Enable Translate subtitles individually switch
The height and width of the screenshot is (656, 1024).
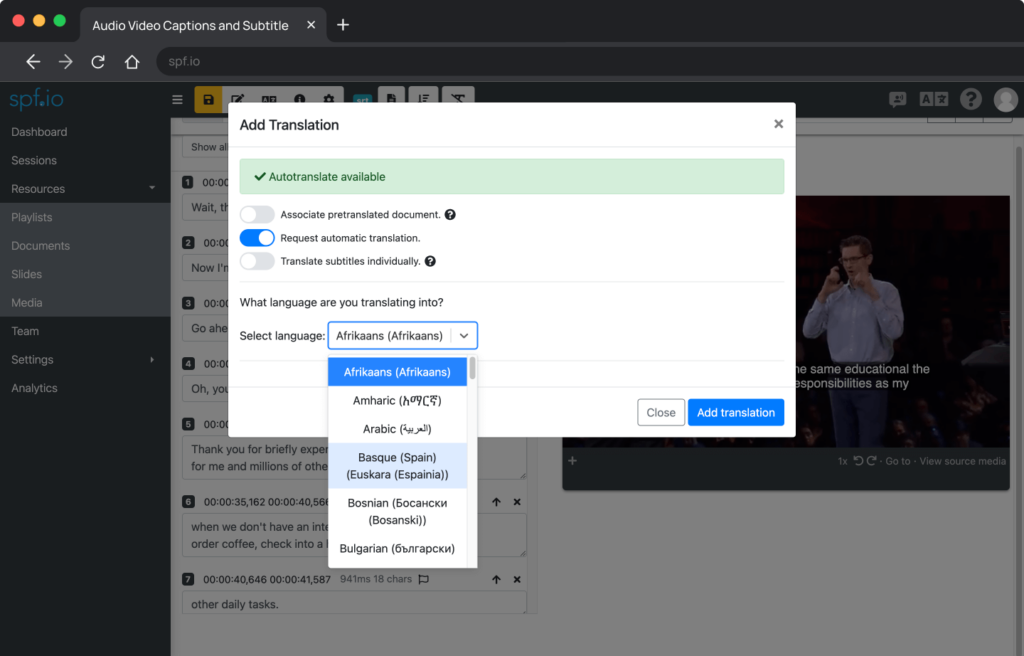tap(257, 261)
